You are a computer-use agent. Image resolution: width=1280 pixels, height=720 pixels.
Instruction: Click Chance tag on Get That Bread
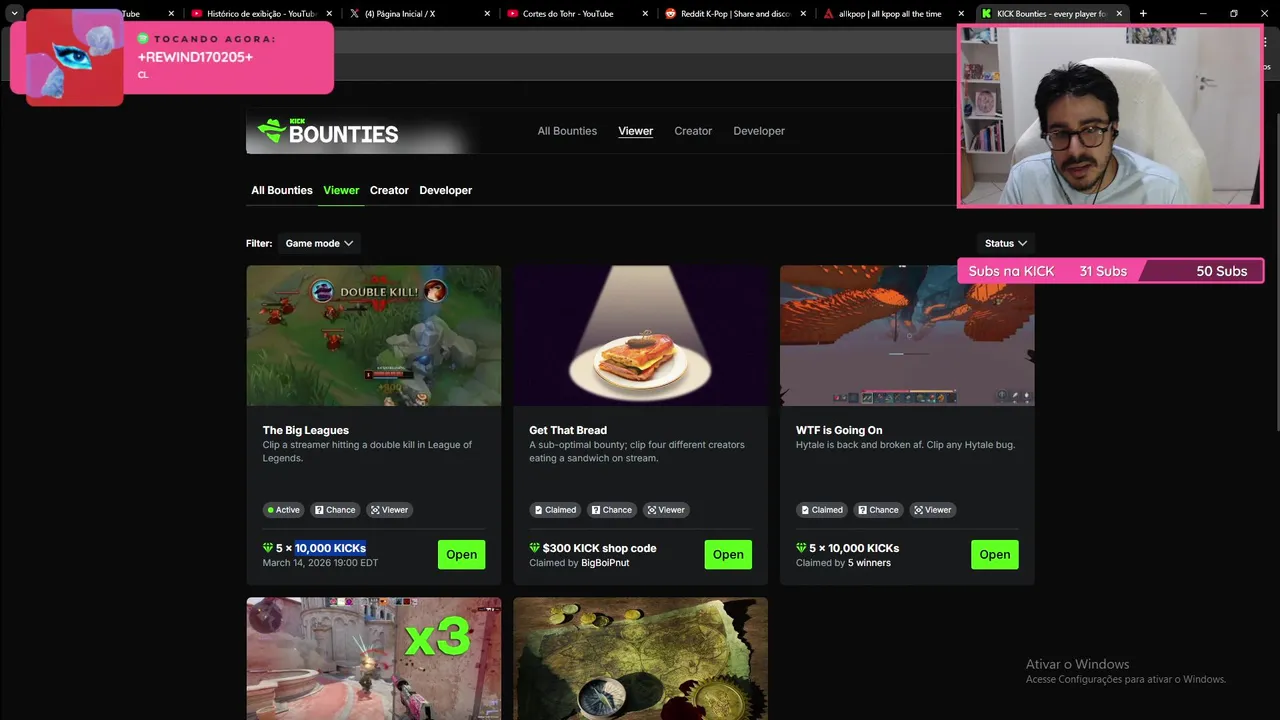point(612,510)
